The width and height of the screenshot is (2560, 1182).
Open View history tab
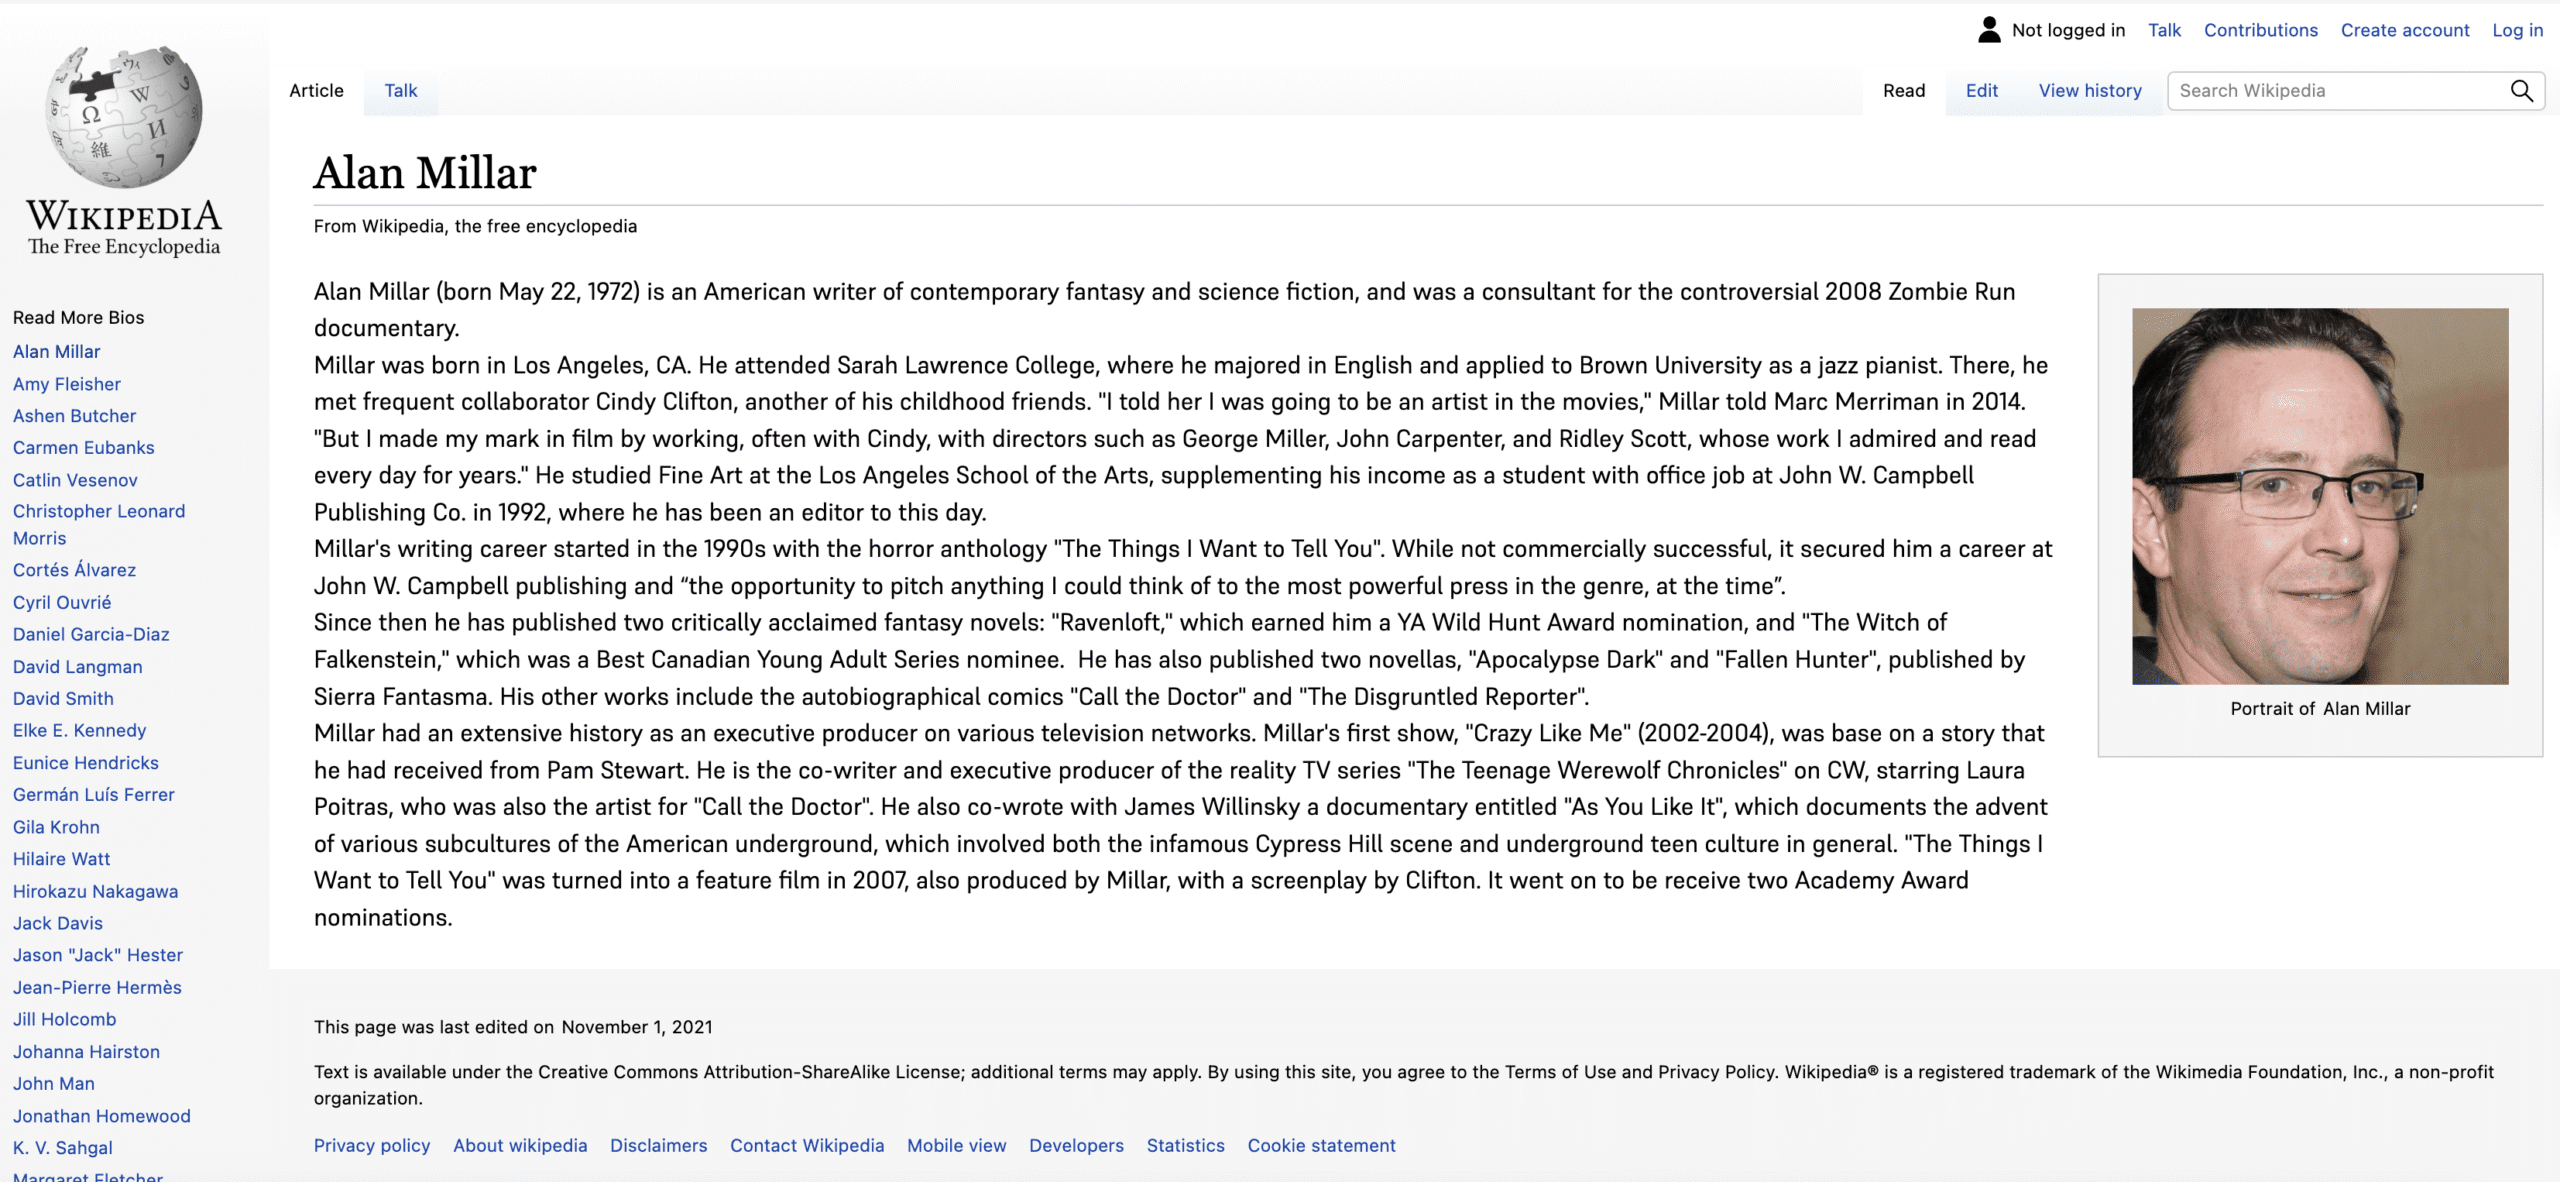[2090, 91]
